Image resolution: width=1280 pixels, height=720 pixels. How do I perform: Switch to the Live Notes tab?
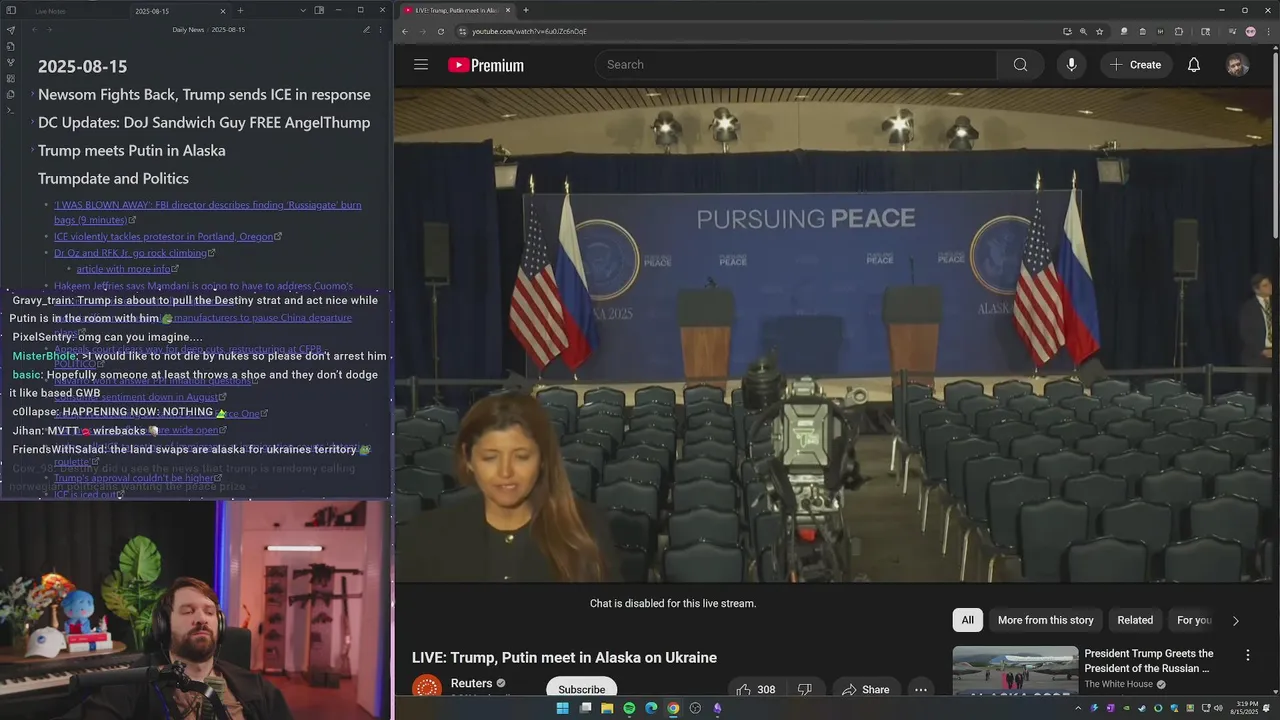coord(51,11)
